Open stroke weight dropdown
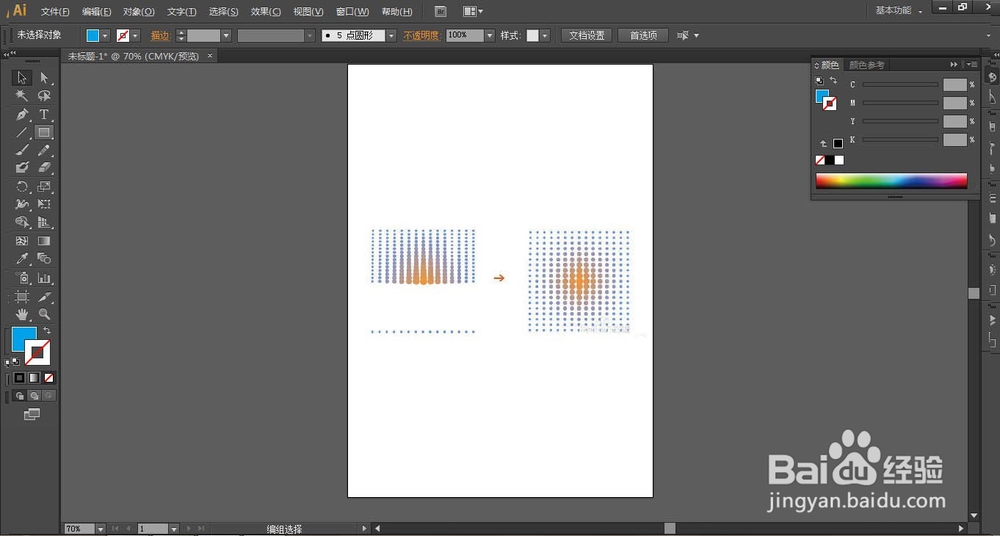1000x536 pixels. tap(226, 36)
